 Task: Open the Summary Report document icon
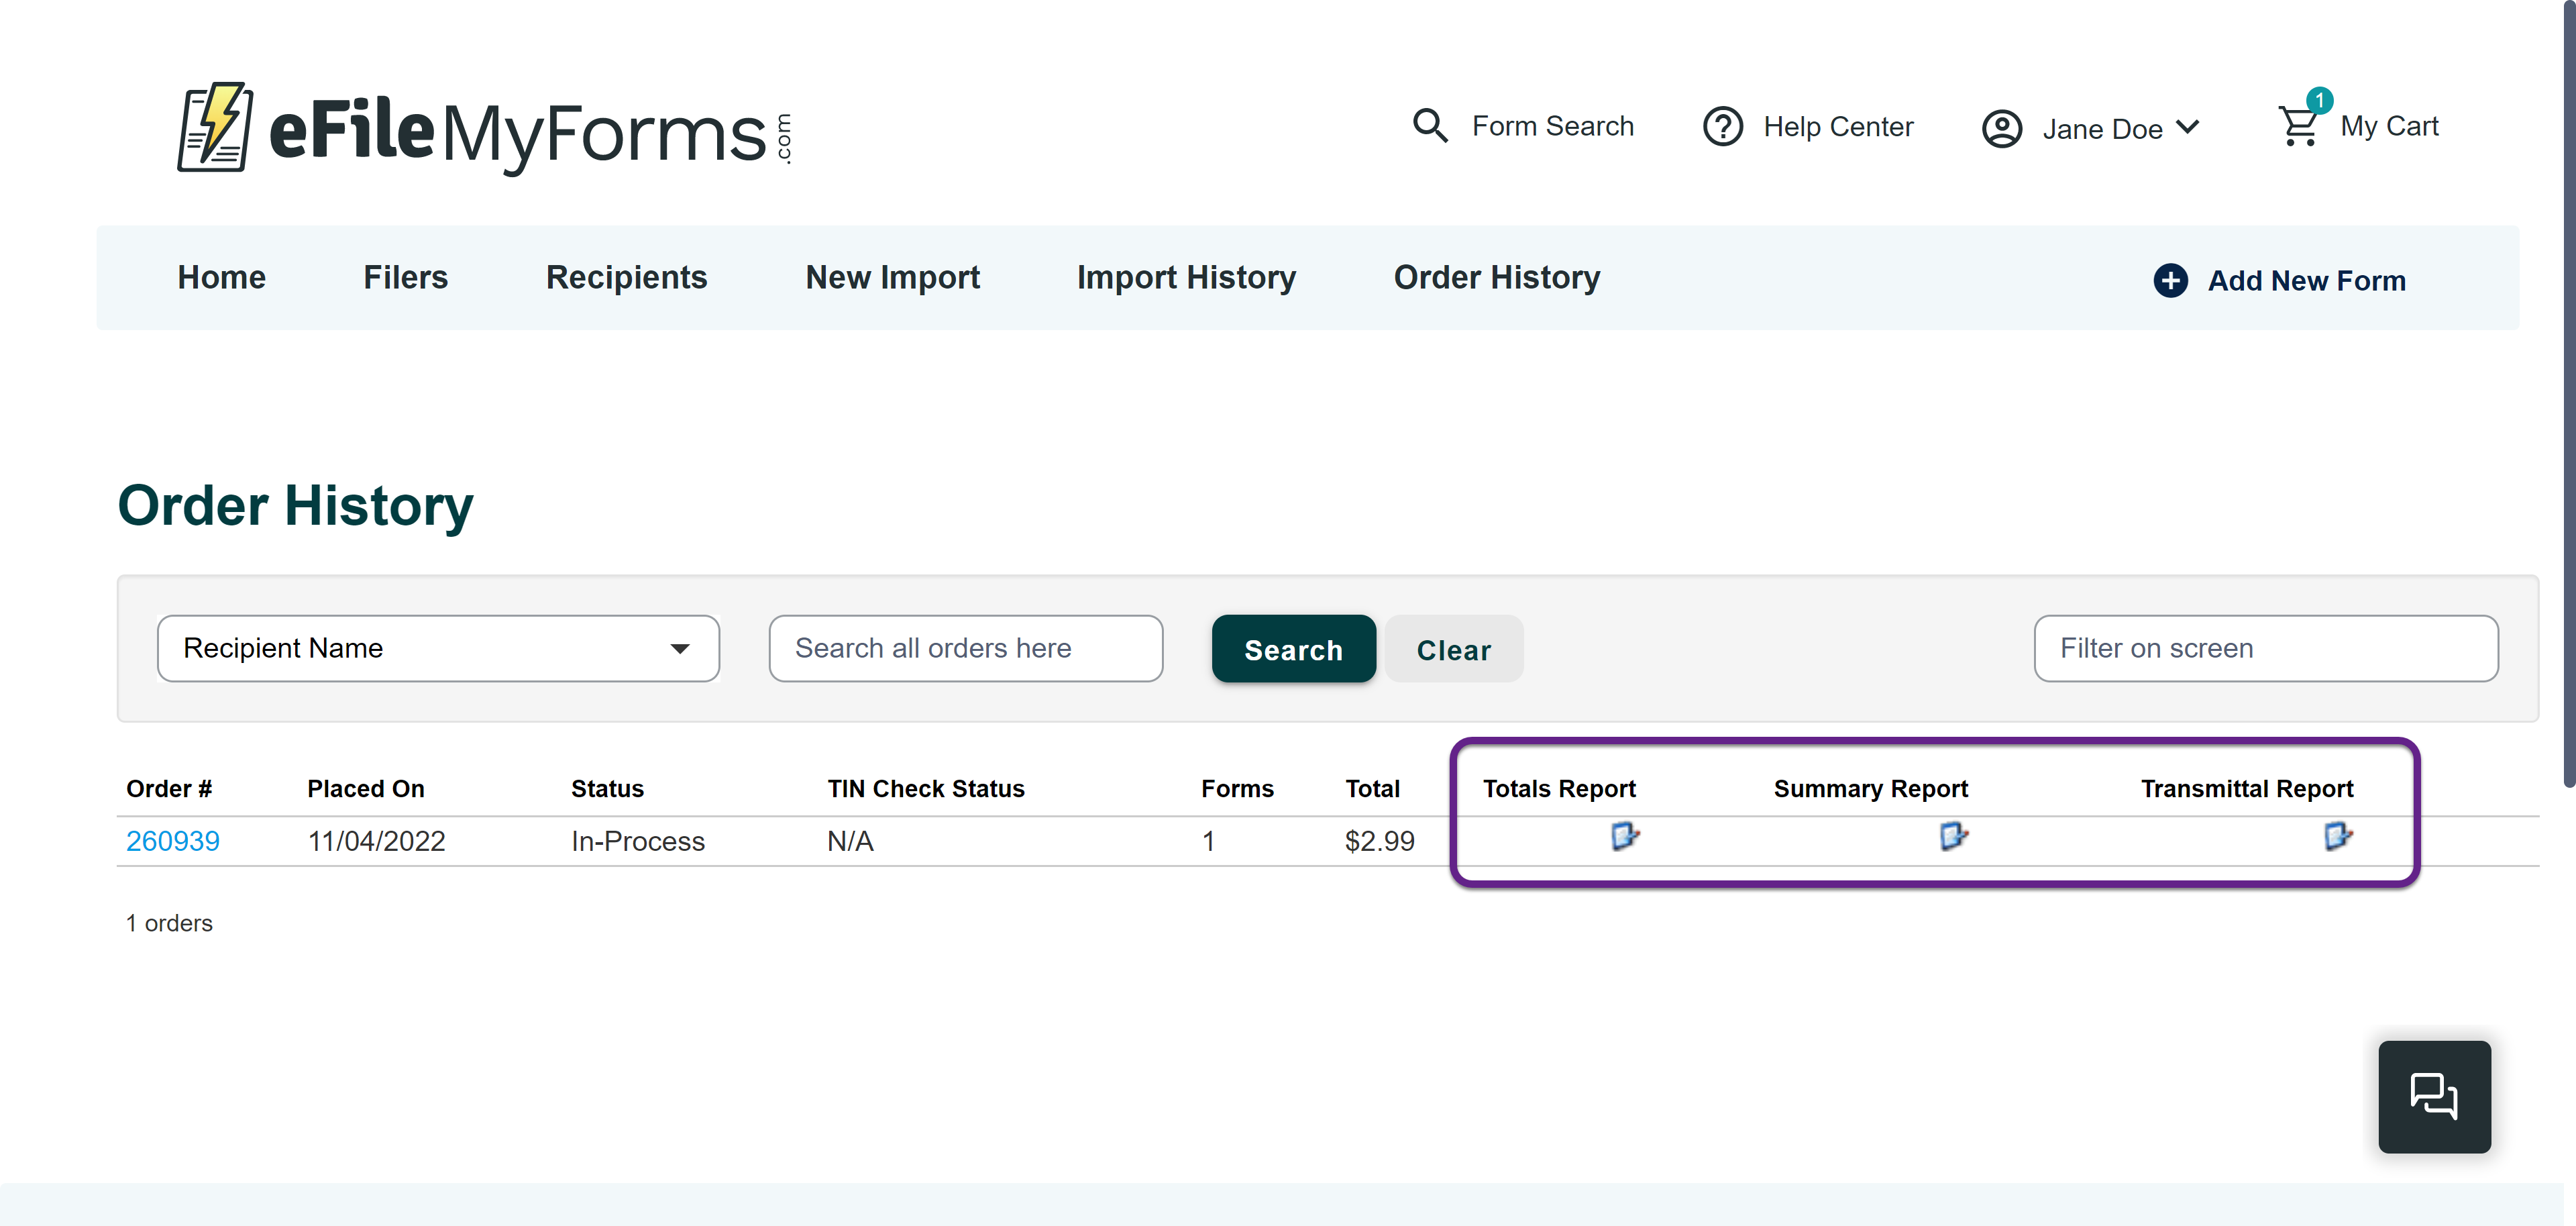[1952, 835]
